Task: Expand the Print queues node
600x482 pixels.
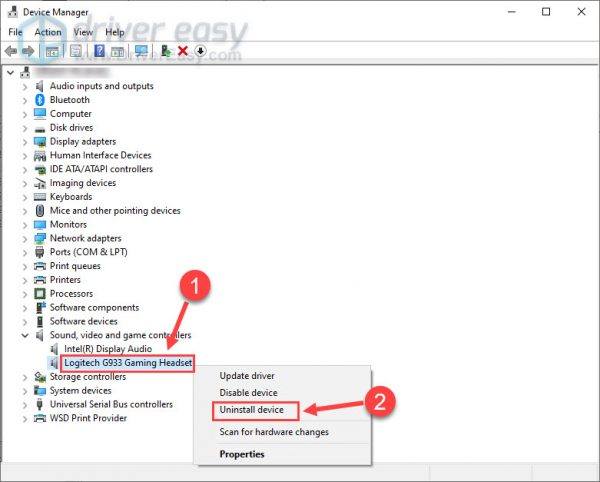Action: (x=25, y=266)
